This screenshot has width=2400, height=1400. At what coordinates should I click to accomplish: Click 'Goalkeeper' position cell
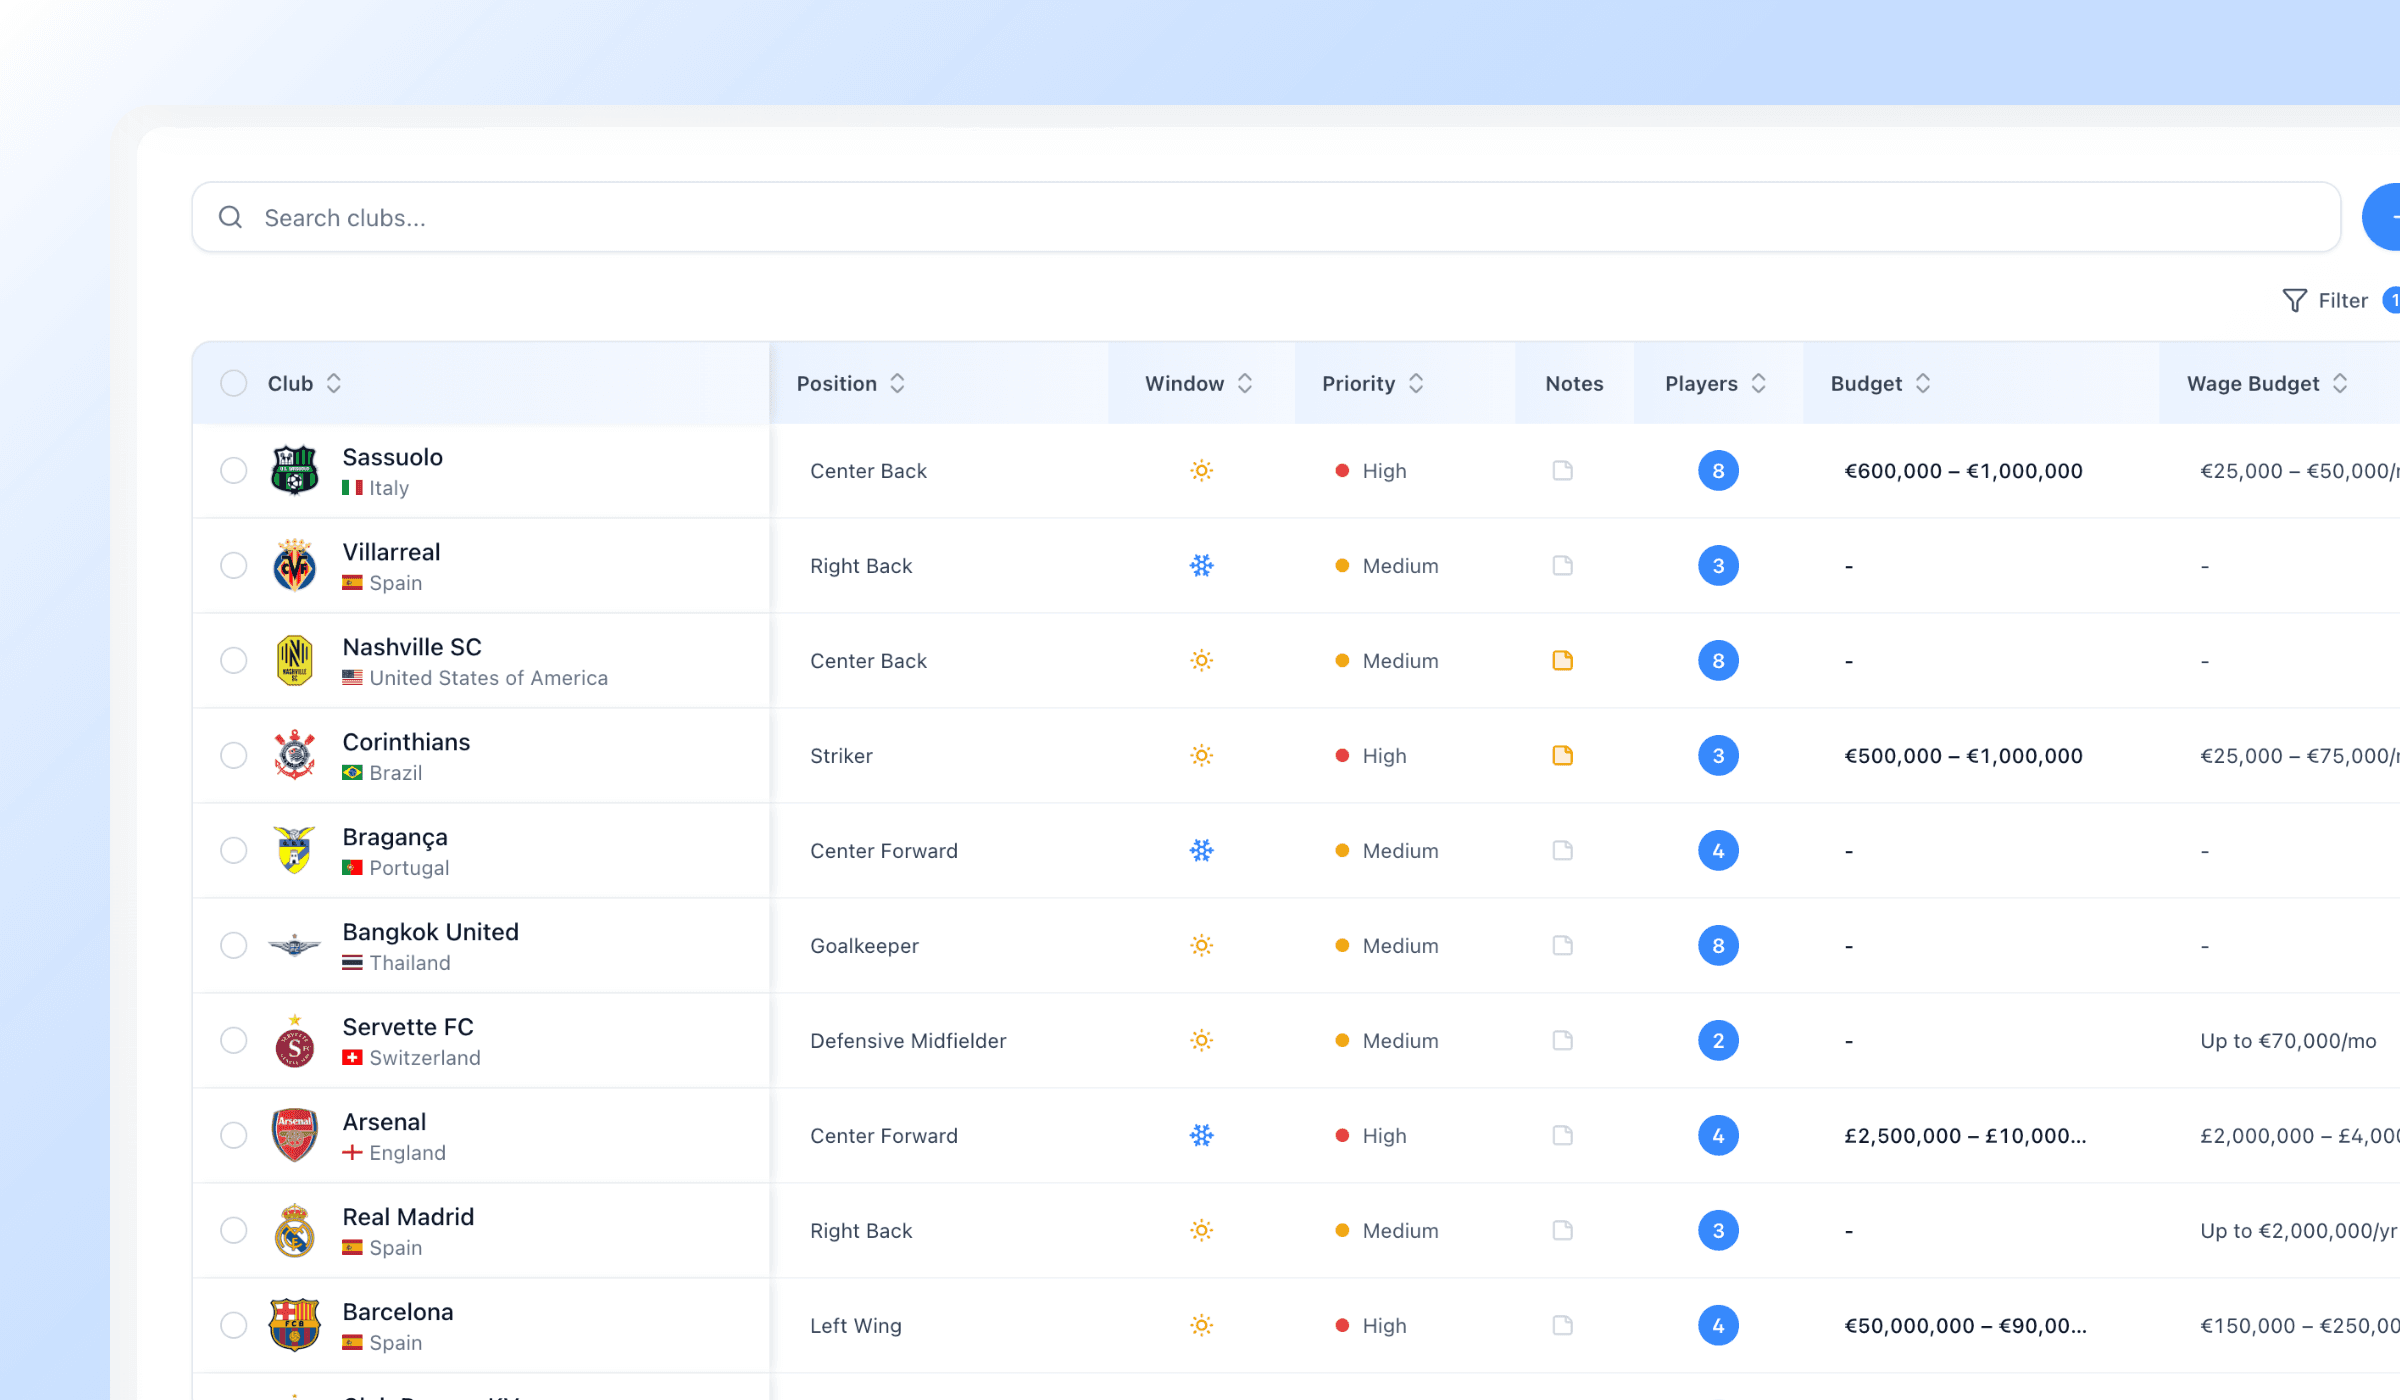tap(864, 945)
